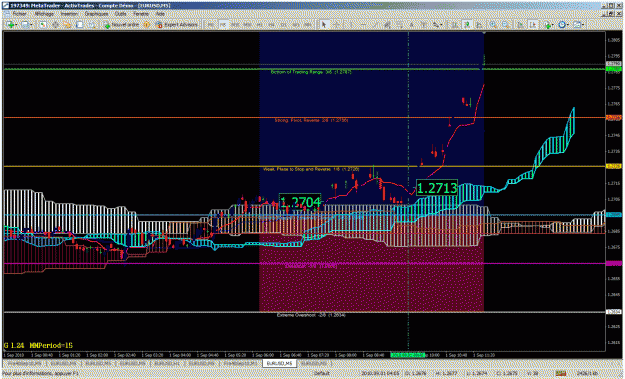Click the MMPeriod=15 chart text

pos(51,345)
